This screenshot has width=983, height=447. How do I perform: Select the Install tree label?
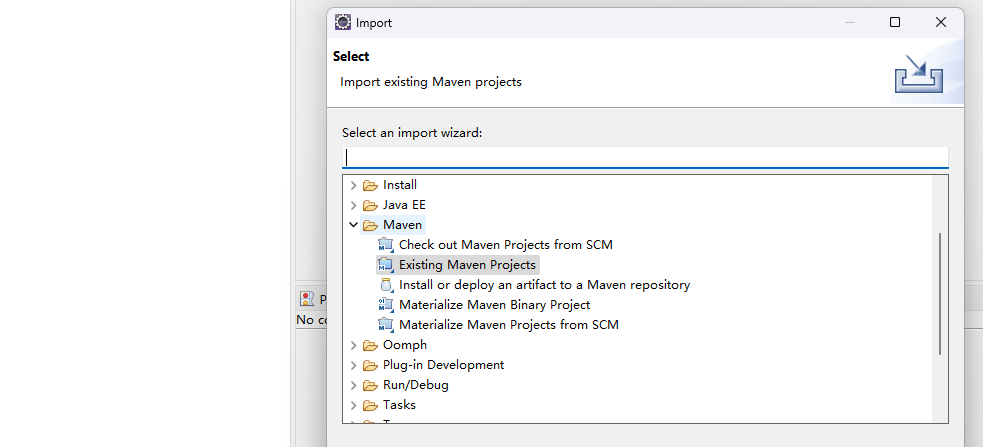coord(400,185)
